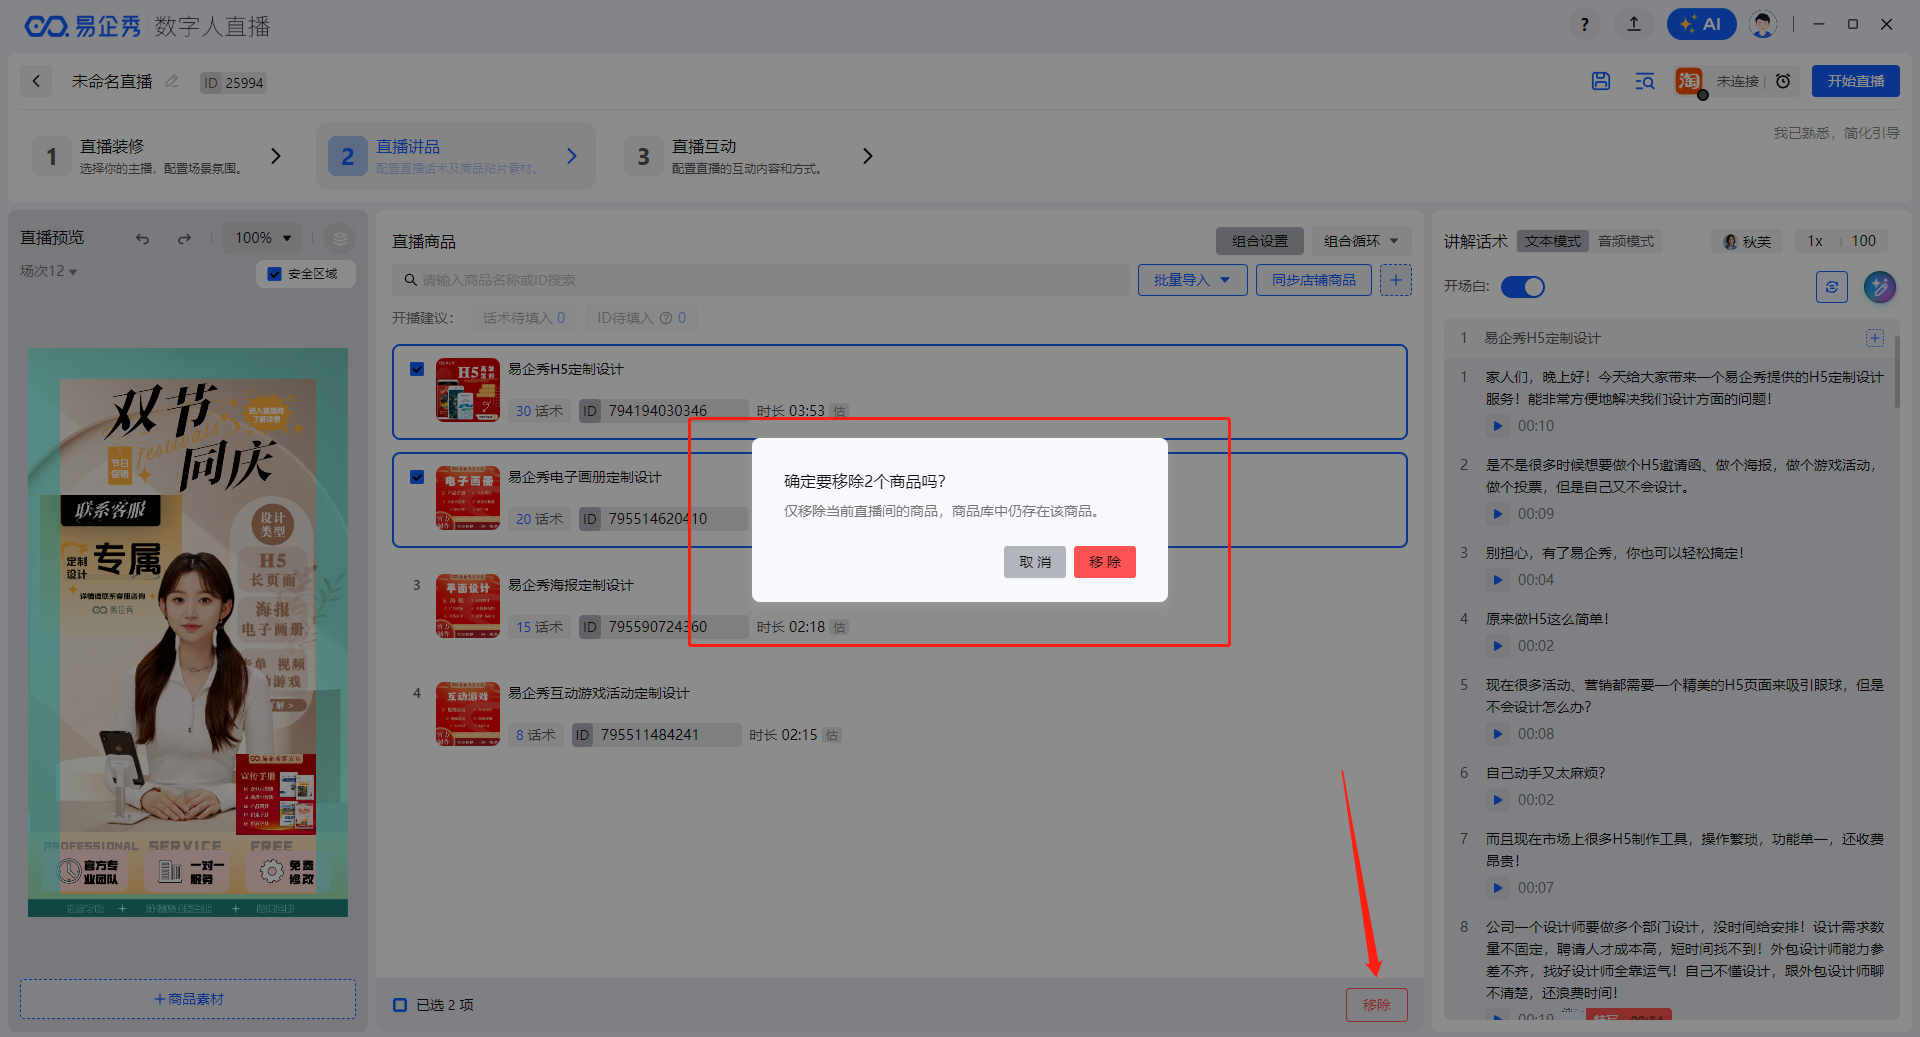Open 15 话术 for 海报 product
The image size is (1920, 1037).
[539, 627]
